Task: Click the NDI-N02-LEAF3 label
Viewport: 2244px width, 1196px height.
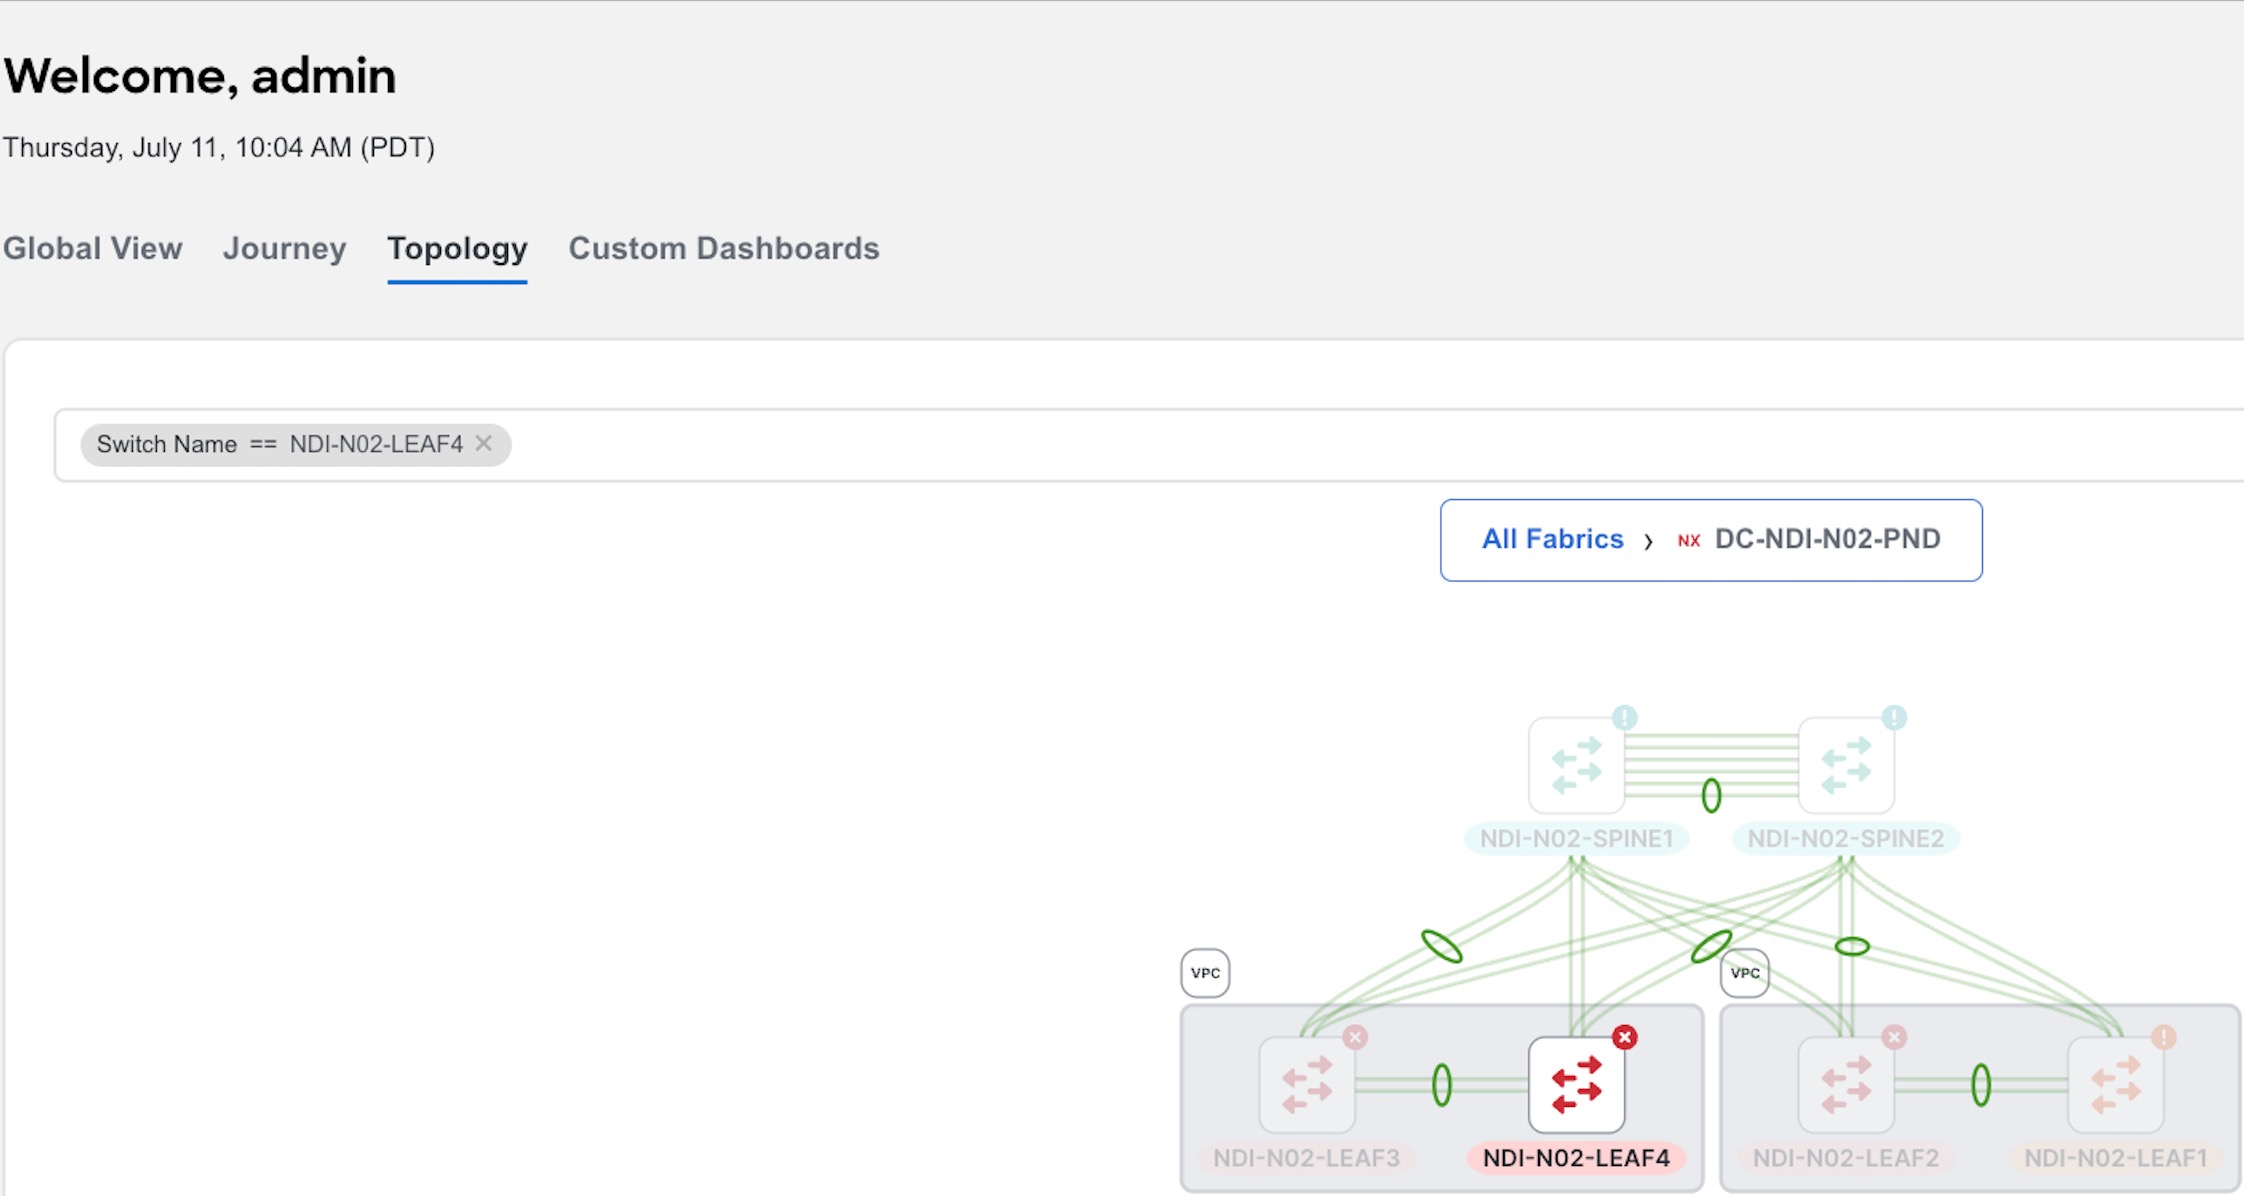Action: click(x=1306, y=1158)
